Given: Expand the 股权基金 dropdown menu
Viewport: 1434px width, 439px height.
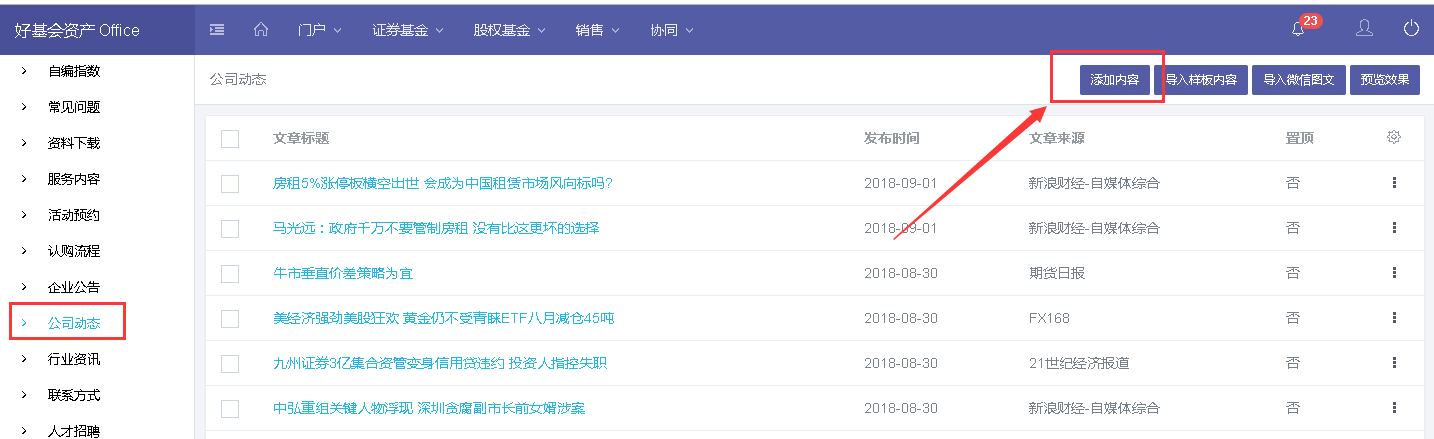Looking at the screenshot, I should 509,30.
